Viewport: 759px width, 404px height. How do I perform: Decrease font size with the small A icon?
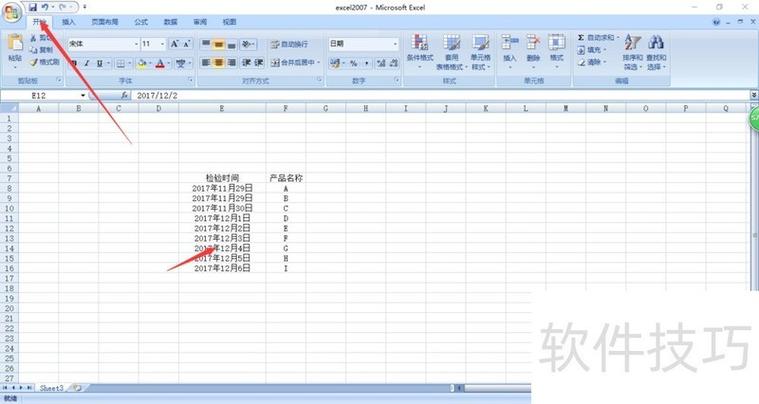[187, 44]
